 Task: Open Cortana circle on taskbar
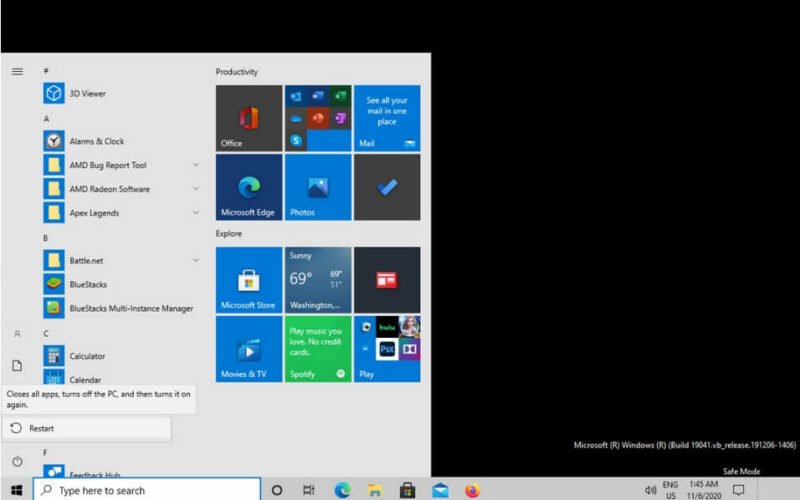click(x=277, y=490)
